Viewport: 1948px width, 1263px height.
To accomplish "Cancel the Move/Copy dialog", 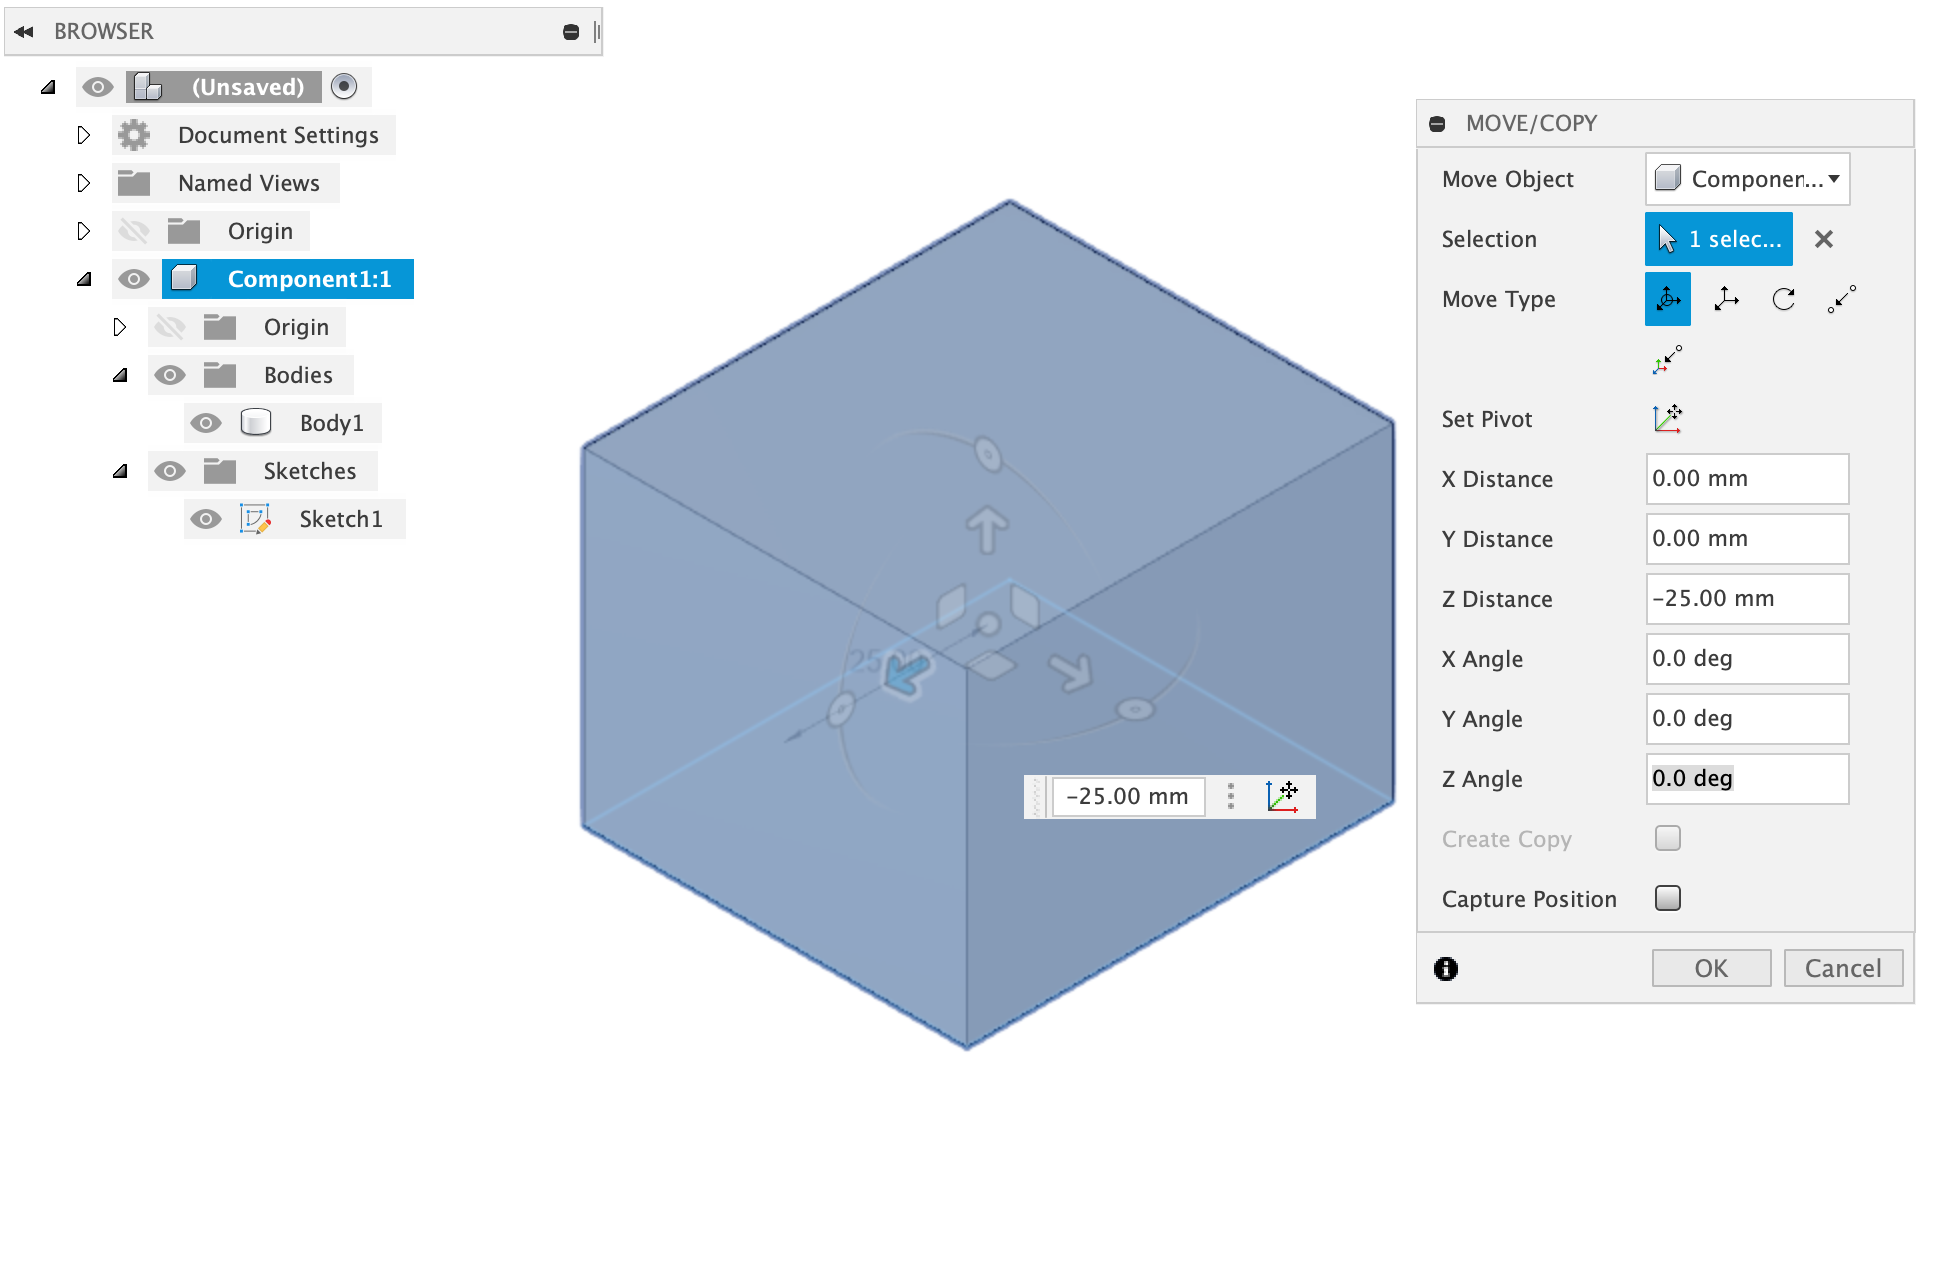I will click(x=1843, y=968).
